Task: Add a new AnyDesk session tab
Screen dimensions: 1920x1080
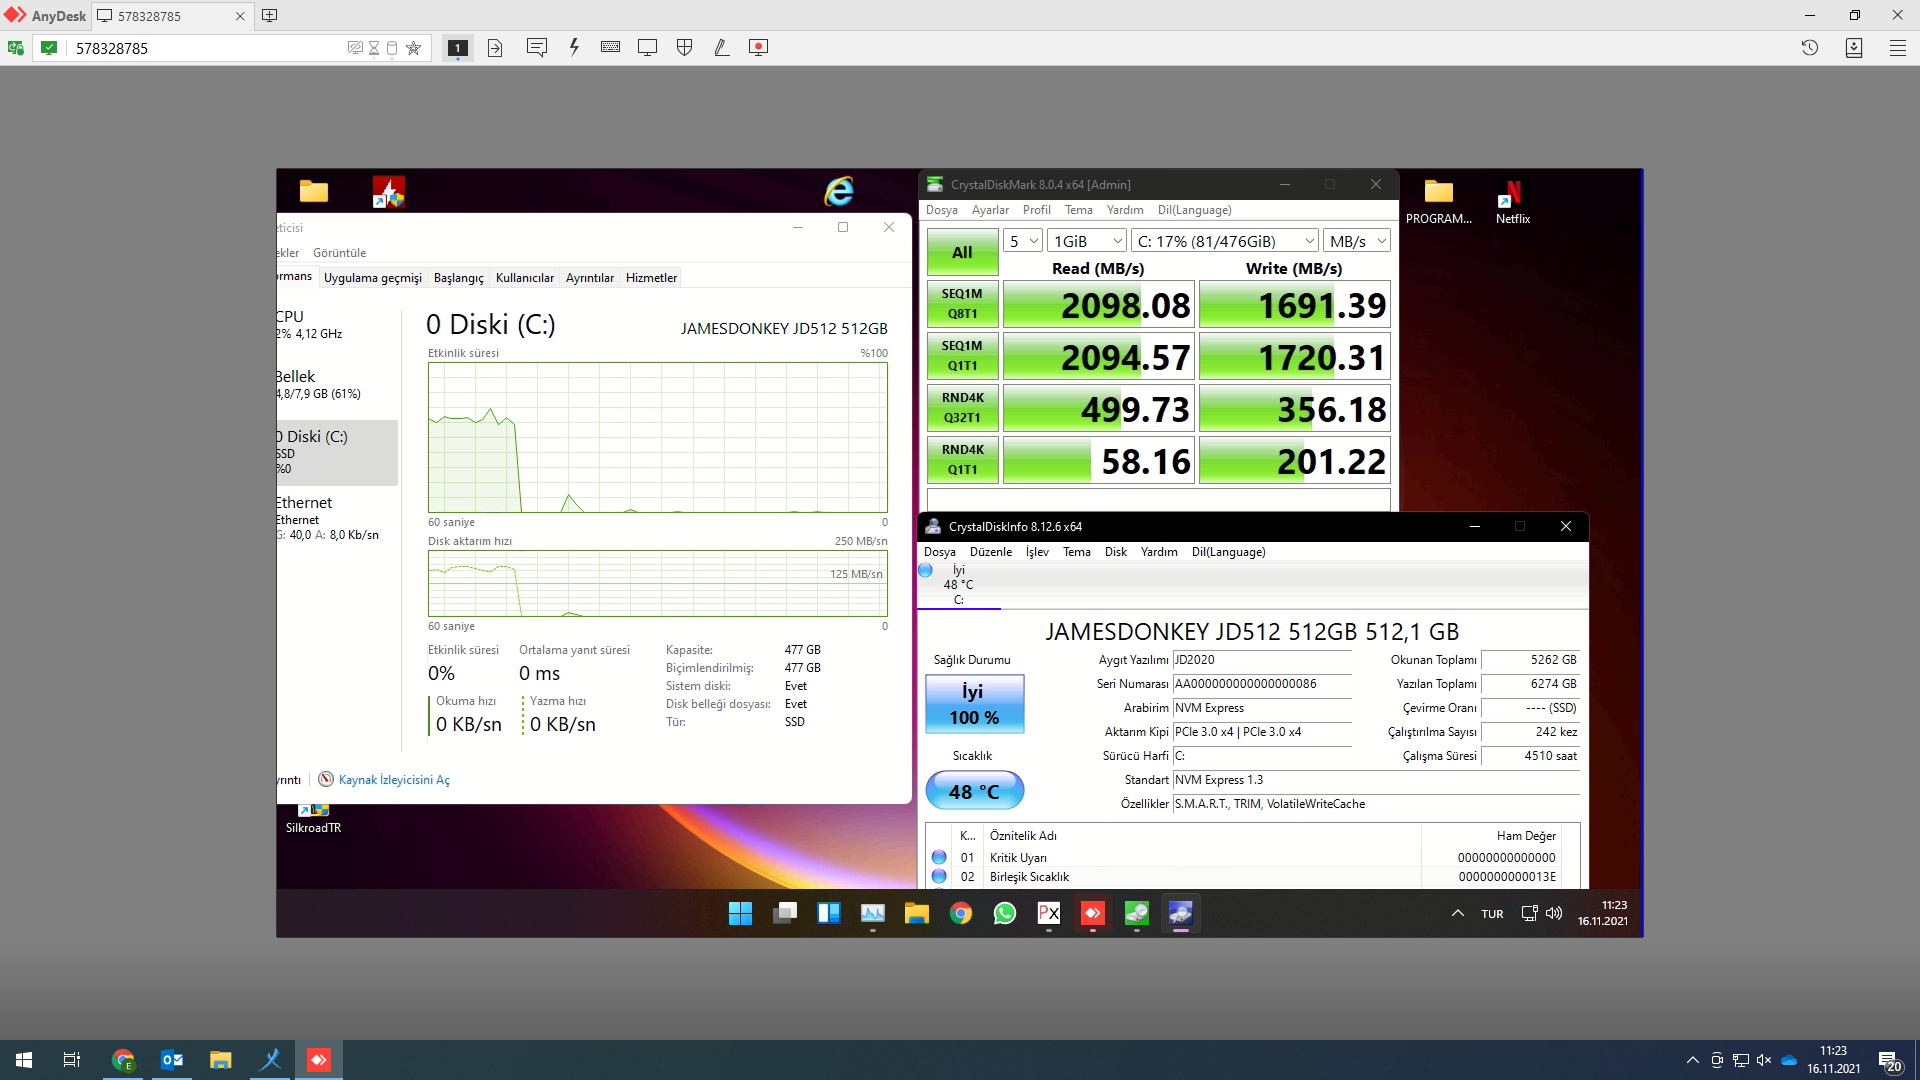Action: [x=270, y=16]
